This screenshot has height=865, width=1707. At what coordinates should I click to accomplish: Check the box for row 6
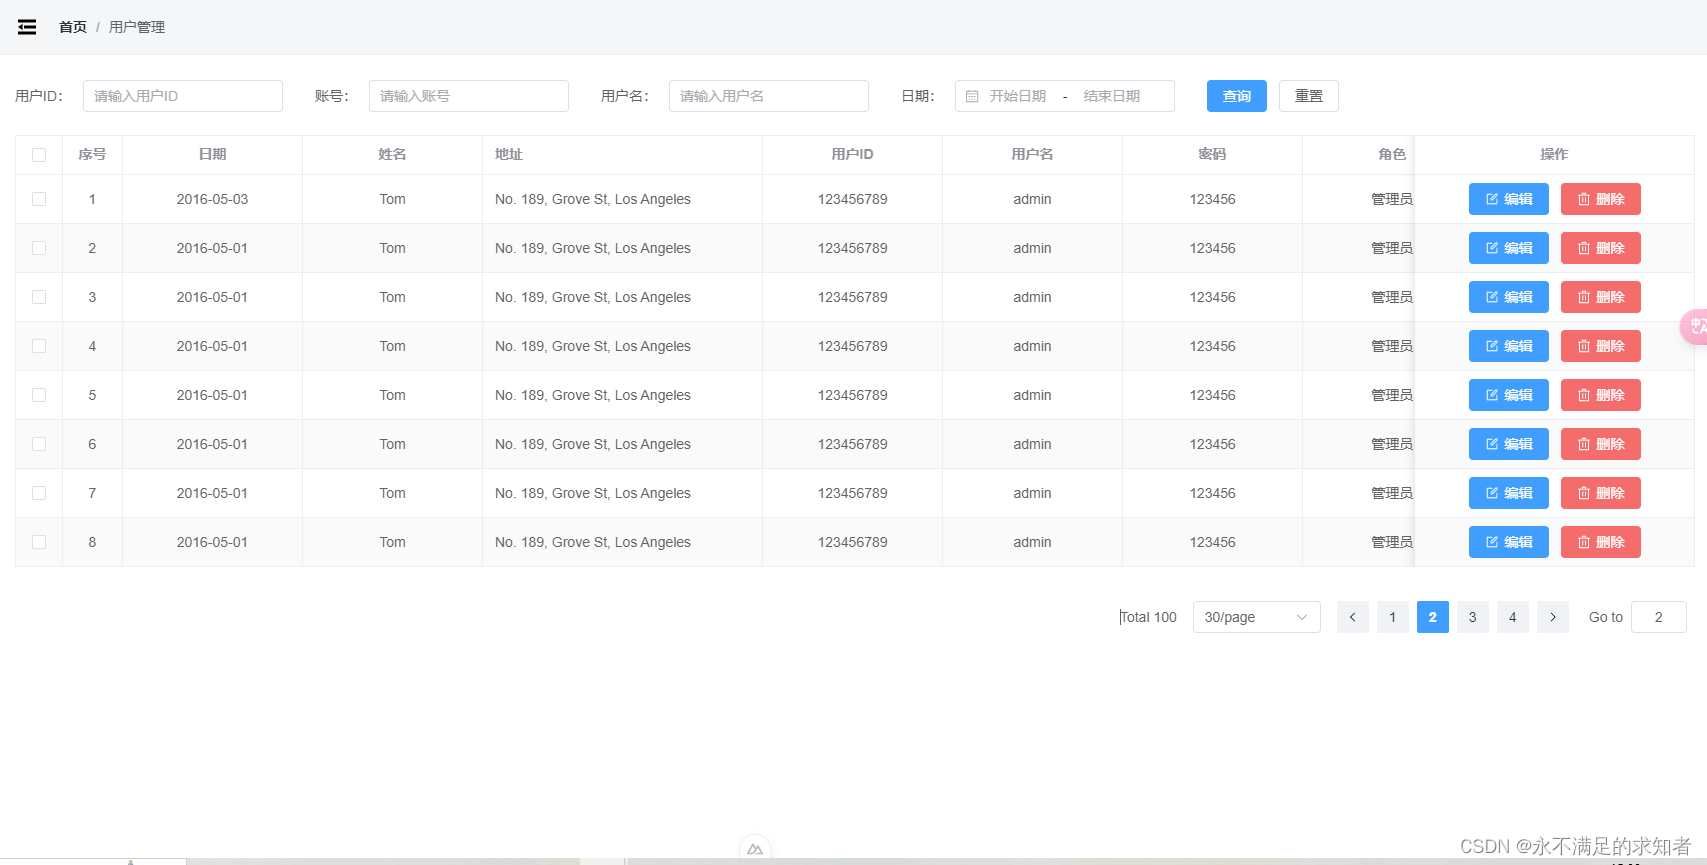[39, 444]
